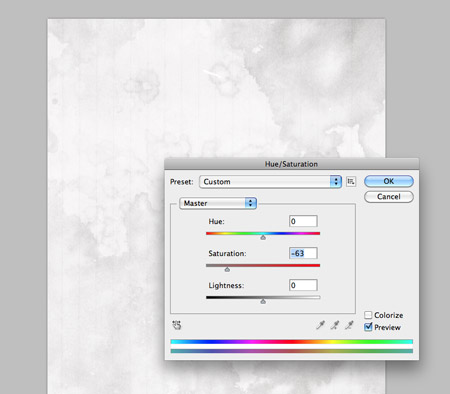This screenshot has height=394, width=450.
Task: Click the Hue label text
Action: (217, 221)
